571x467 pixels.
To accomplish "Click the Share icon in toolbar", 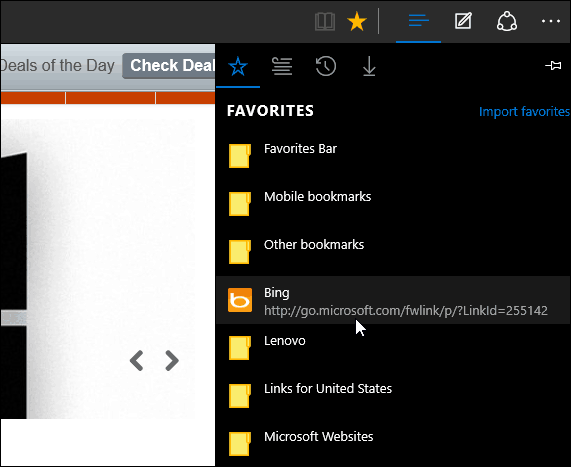I will click(x=507, y=21).
